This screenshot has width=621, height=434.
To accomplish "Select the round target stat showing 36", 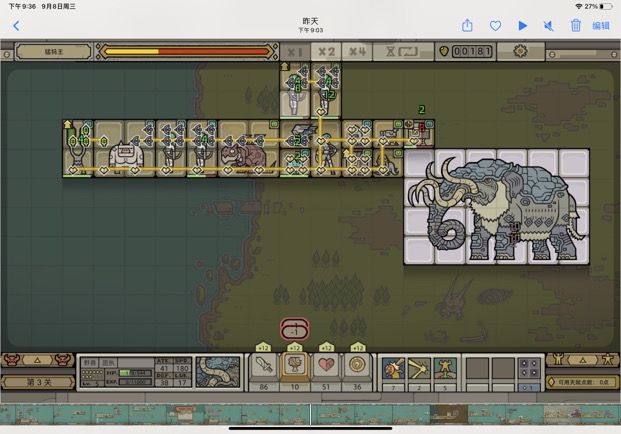I will [357, 369].
